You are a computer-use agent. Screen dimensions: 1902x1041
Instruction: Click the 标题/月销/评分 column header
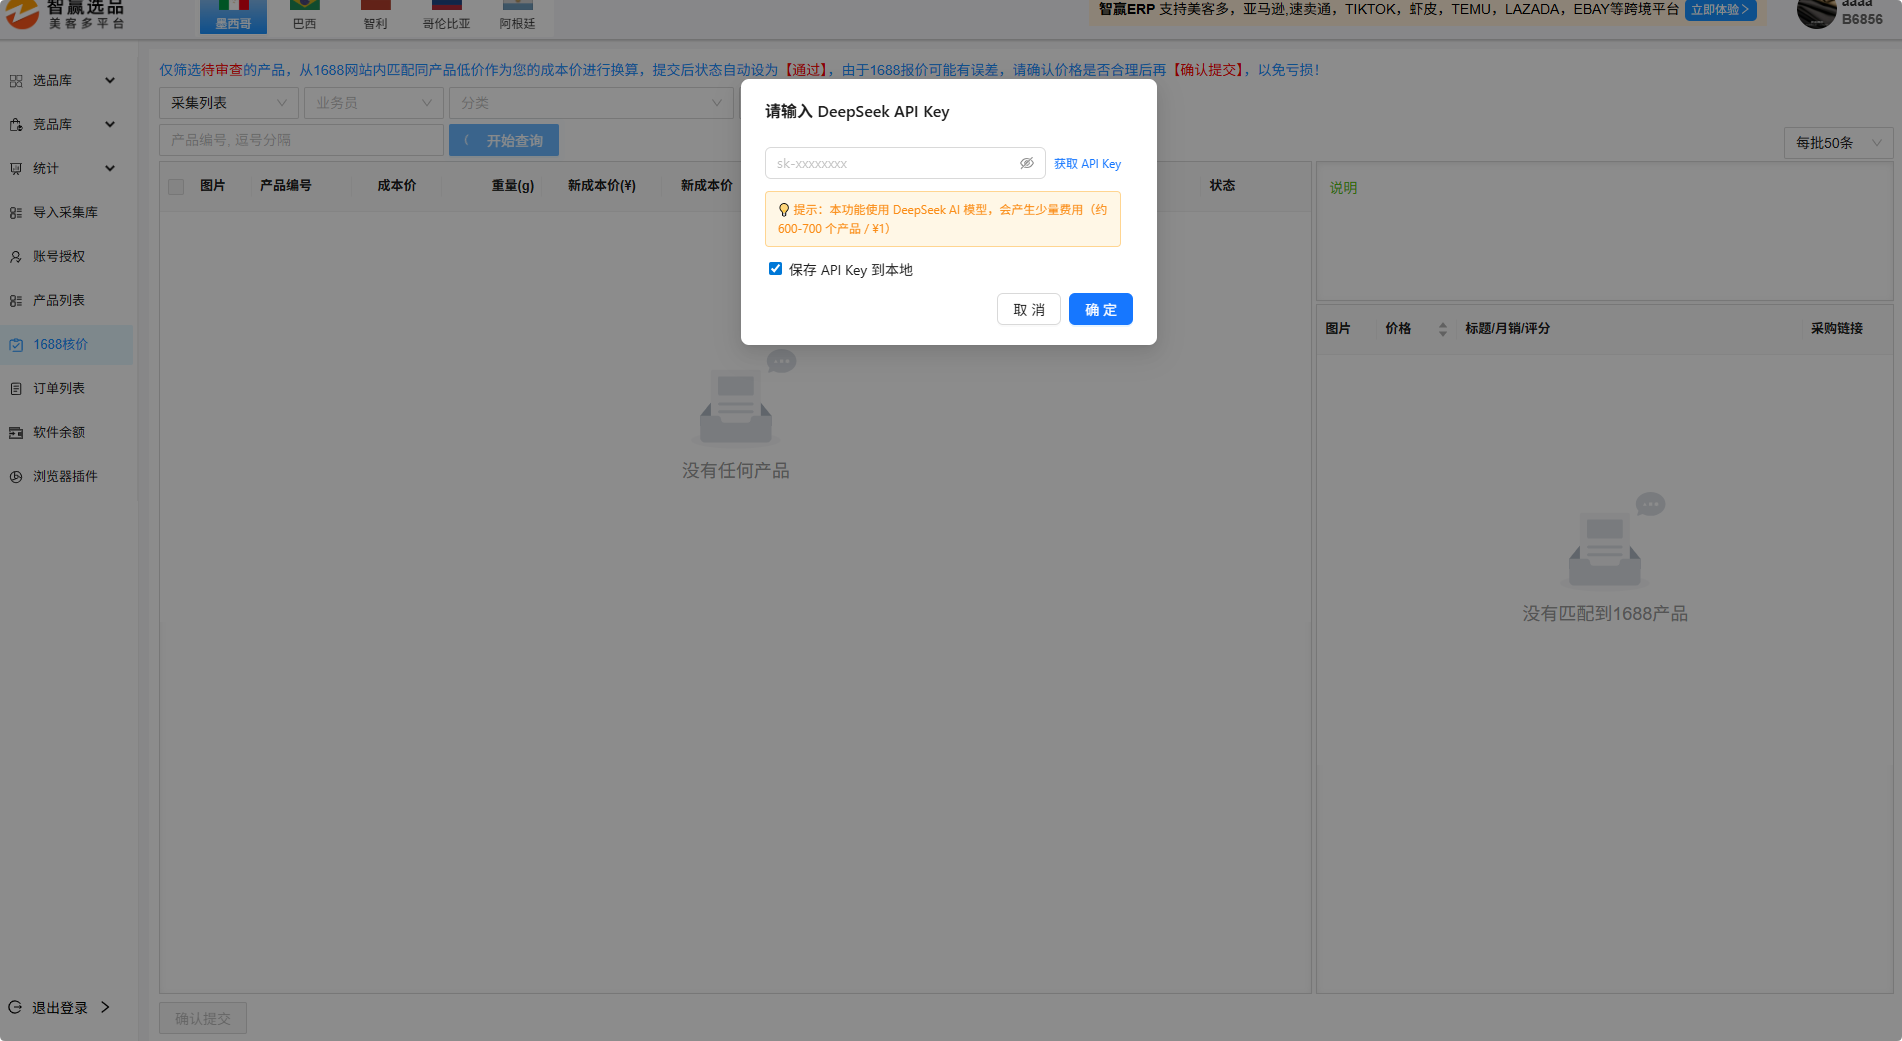click(1507, 329)
